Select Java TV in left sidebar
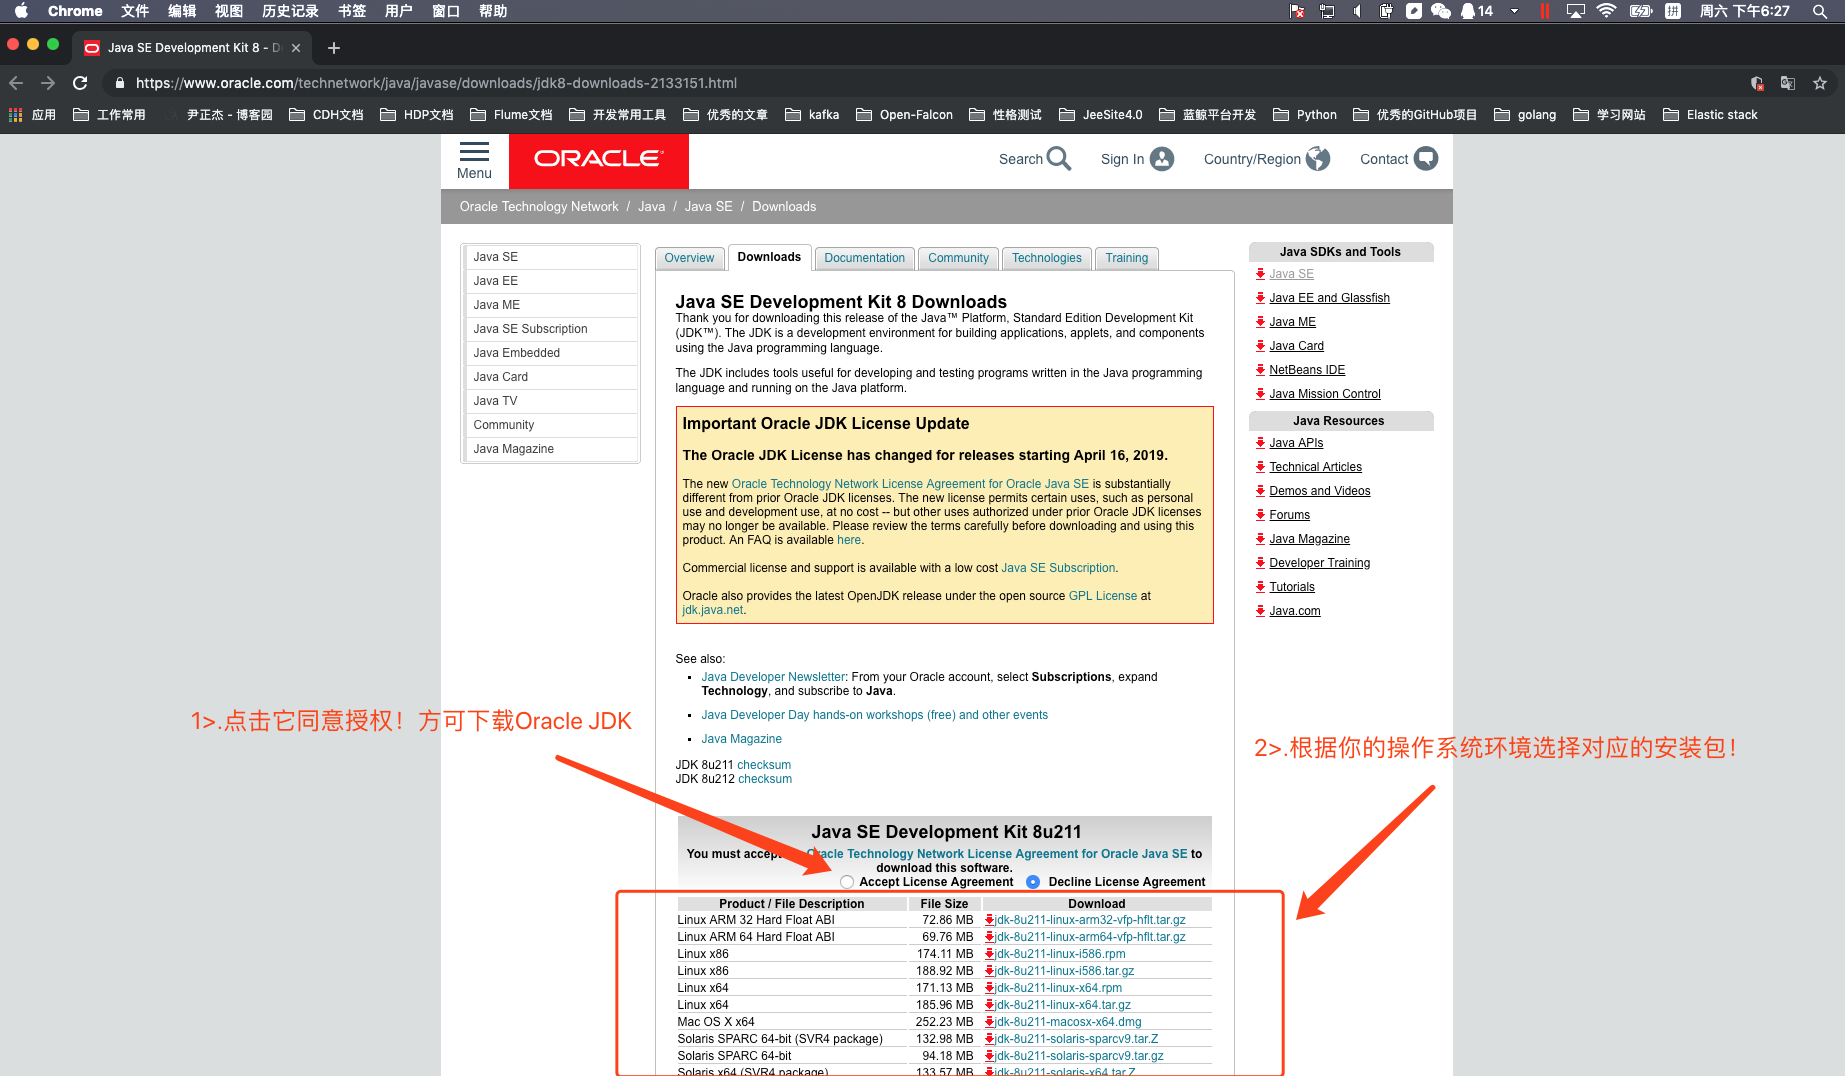The height and width of the screenshot is (1076, 1845). 551,401
